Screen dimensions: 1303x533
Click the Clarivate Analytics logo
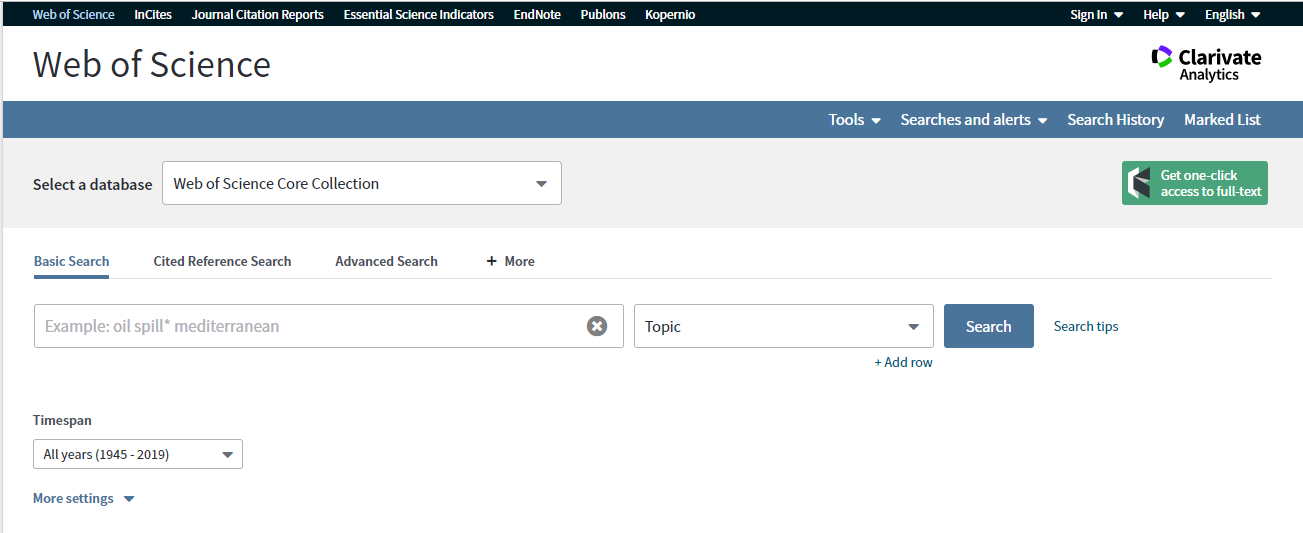(1206, 64)
